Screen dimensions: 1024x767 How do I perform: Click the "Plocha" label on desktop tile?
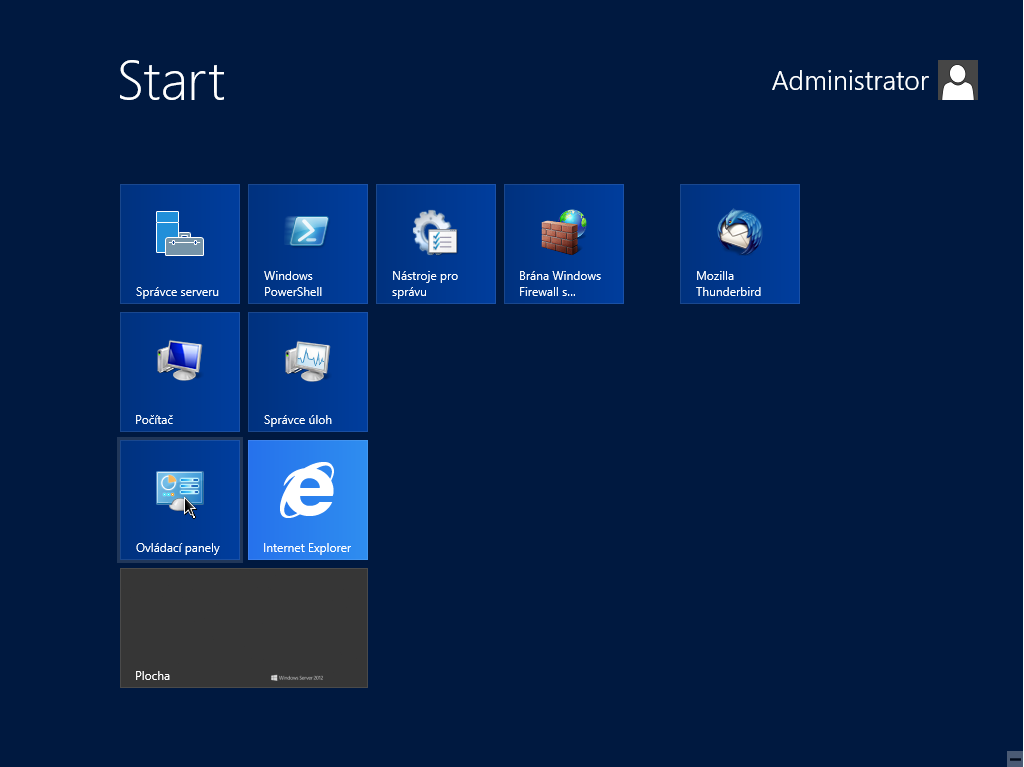tap(152, 676)
